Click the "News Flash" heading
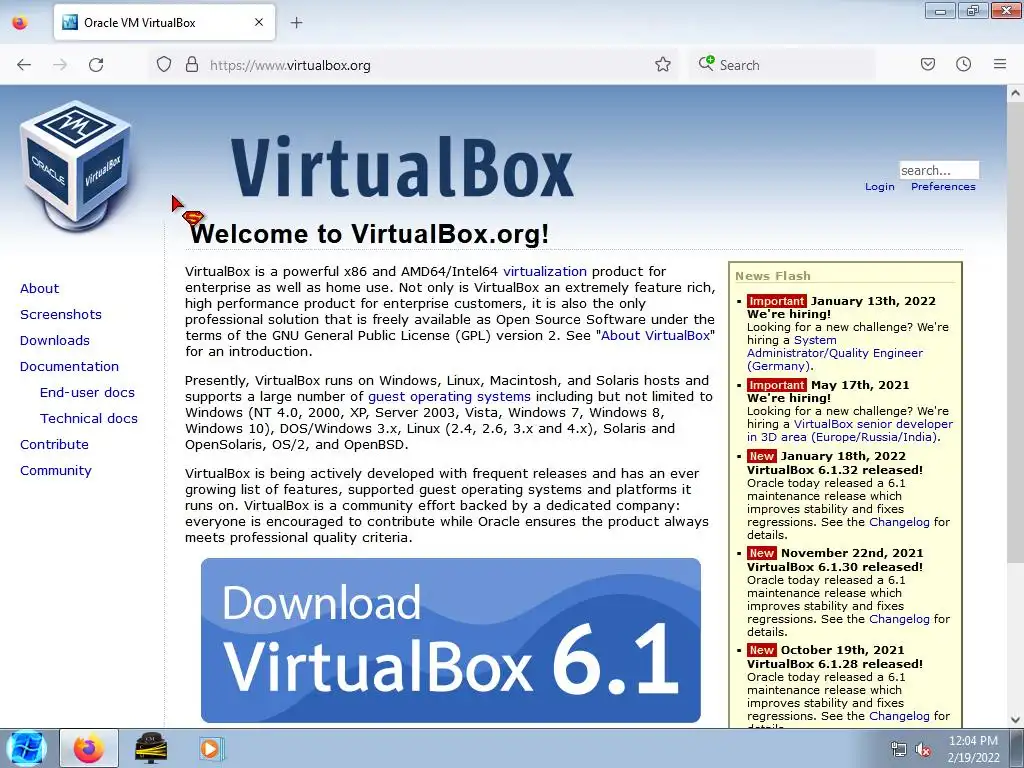Screen dimensions: 1024x768 tap(773, 276)
